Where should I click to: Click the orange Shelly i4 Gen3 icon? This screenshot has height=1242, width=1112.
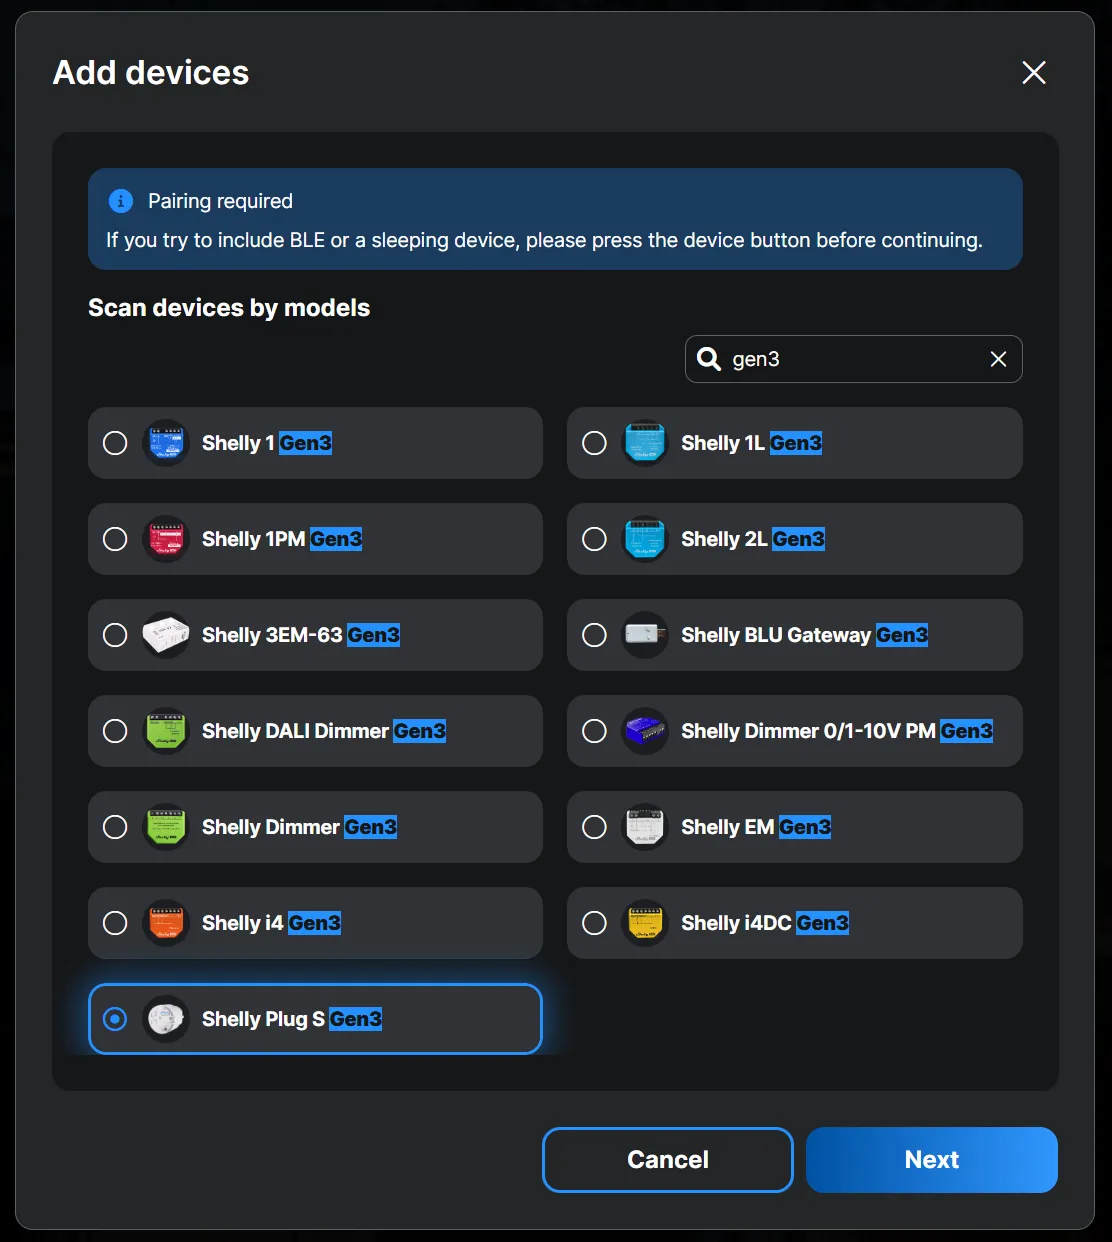(165, 923)
